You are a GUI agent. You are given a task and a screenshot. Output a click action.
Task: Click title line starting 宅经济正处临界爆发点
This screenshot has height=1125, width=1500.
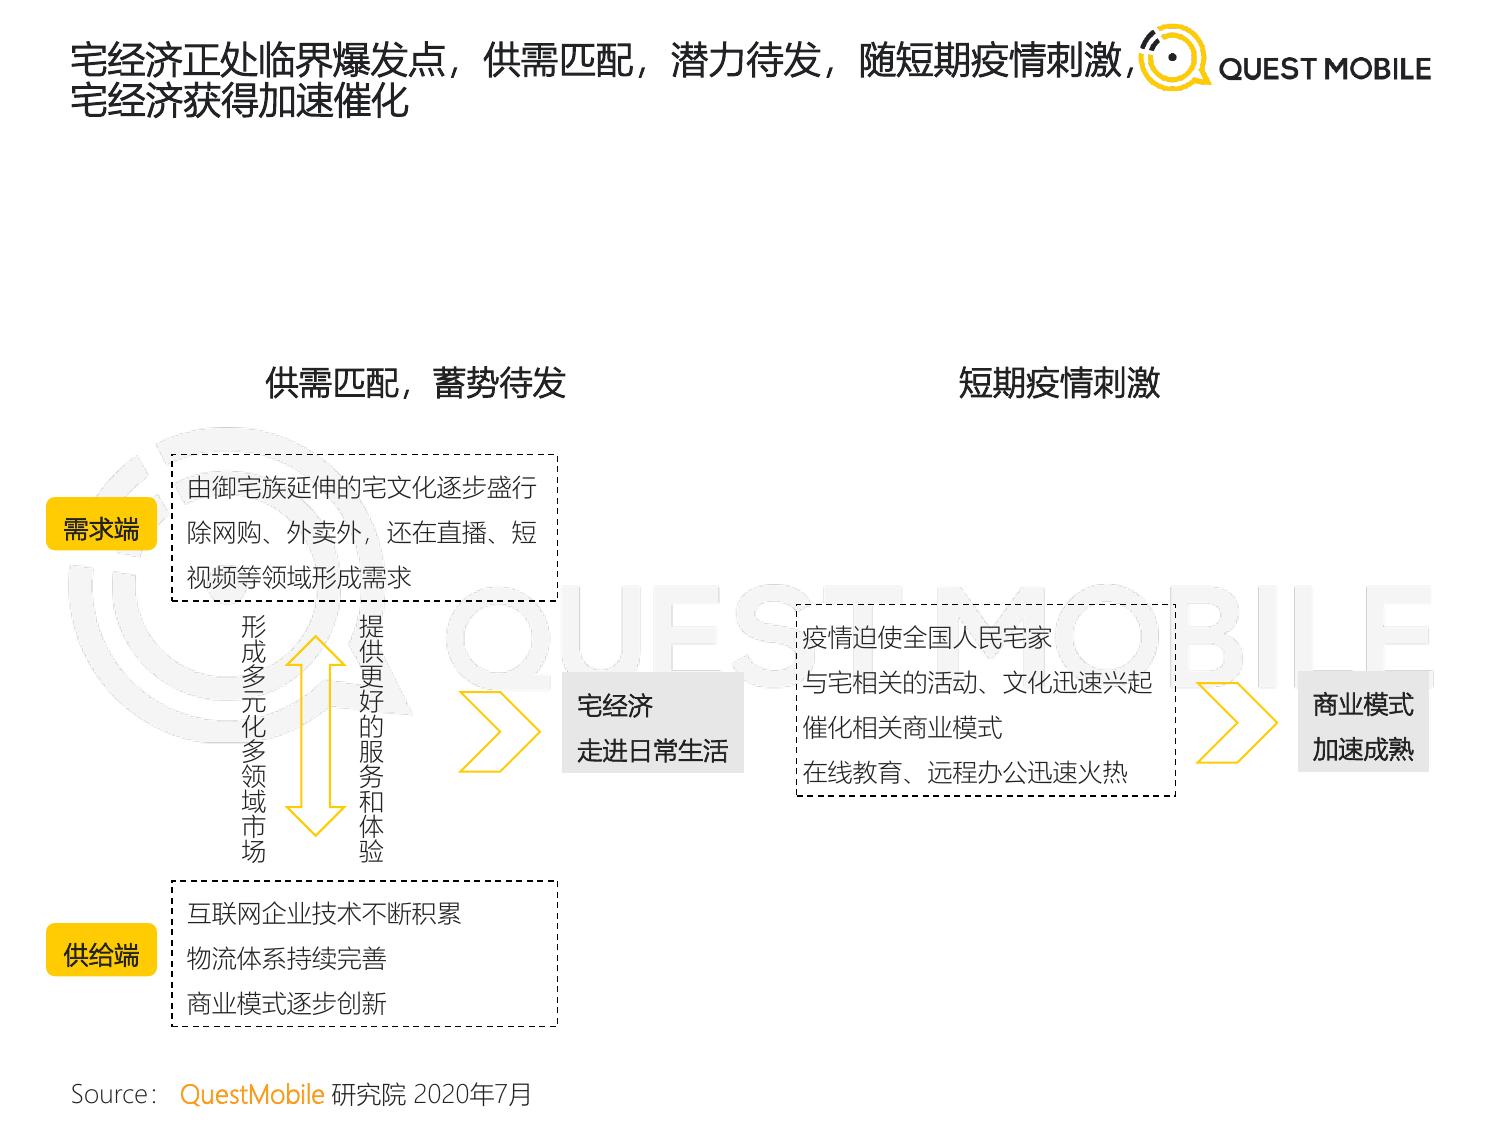pyautogui.click(x=604, y=60)
